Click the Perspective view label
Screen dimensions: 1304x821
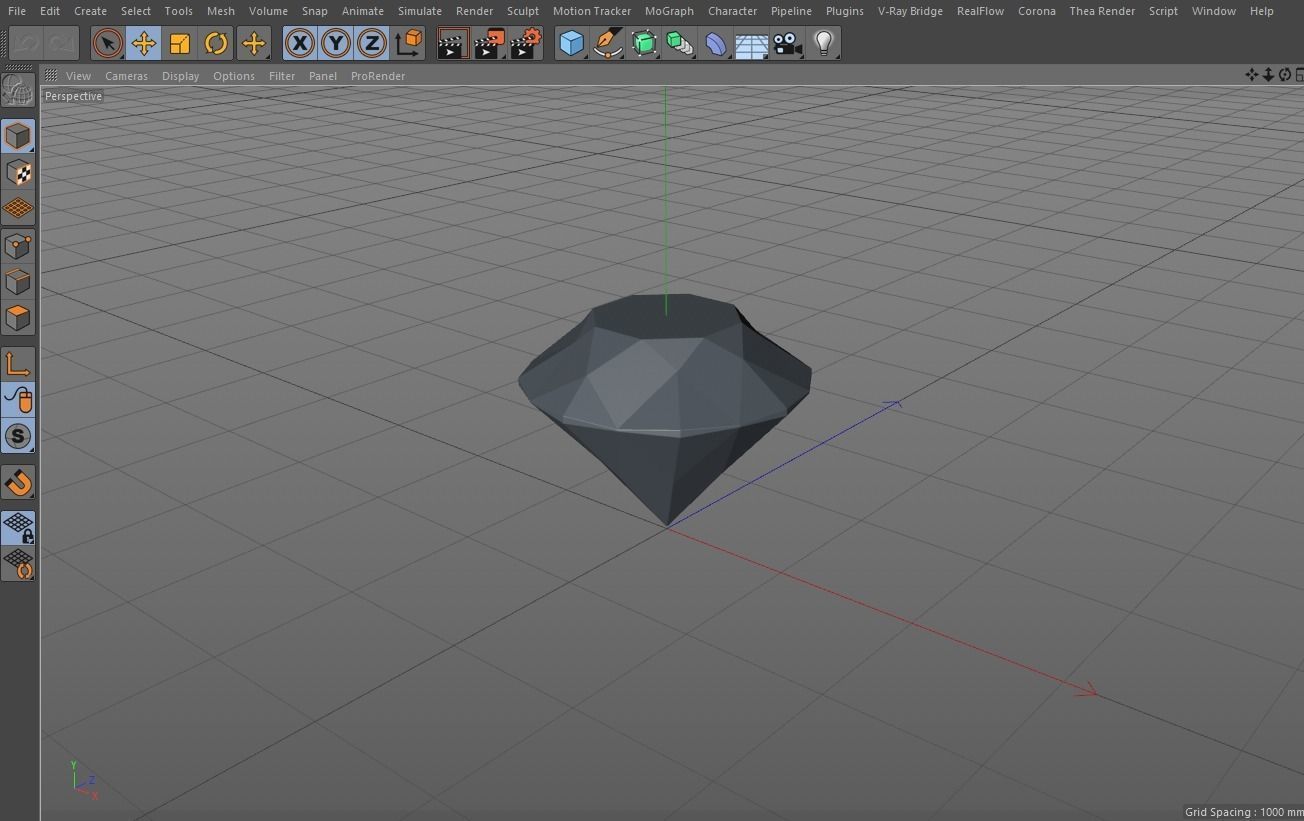73,96
